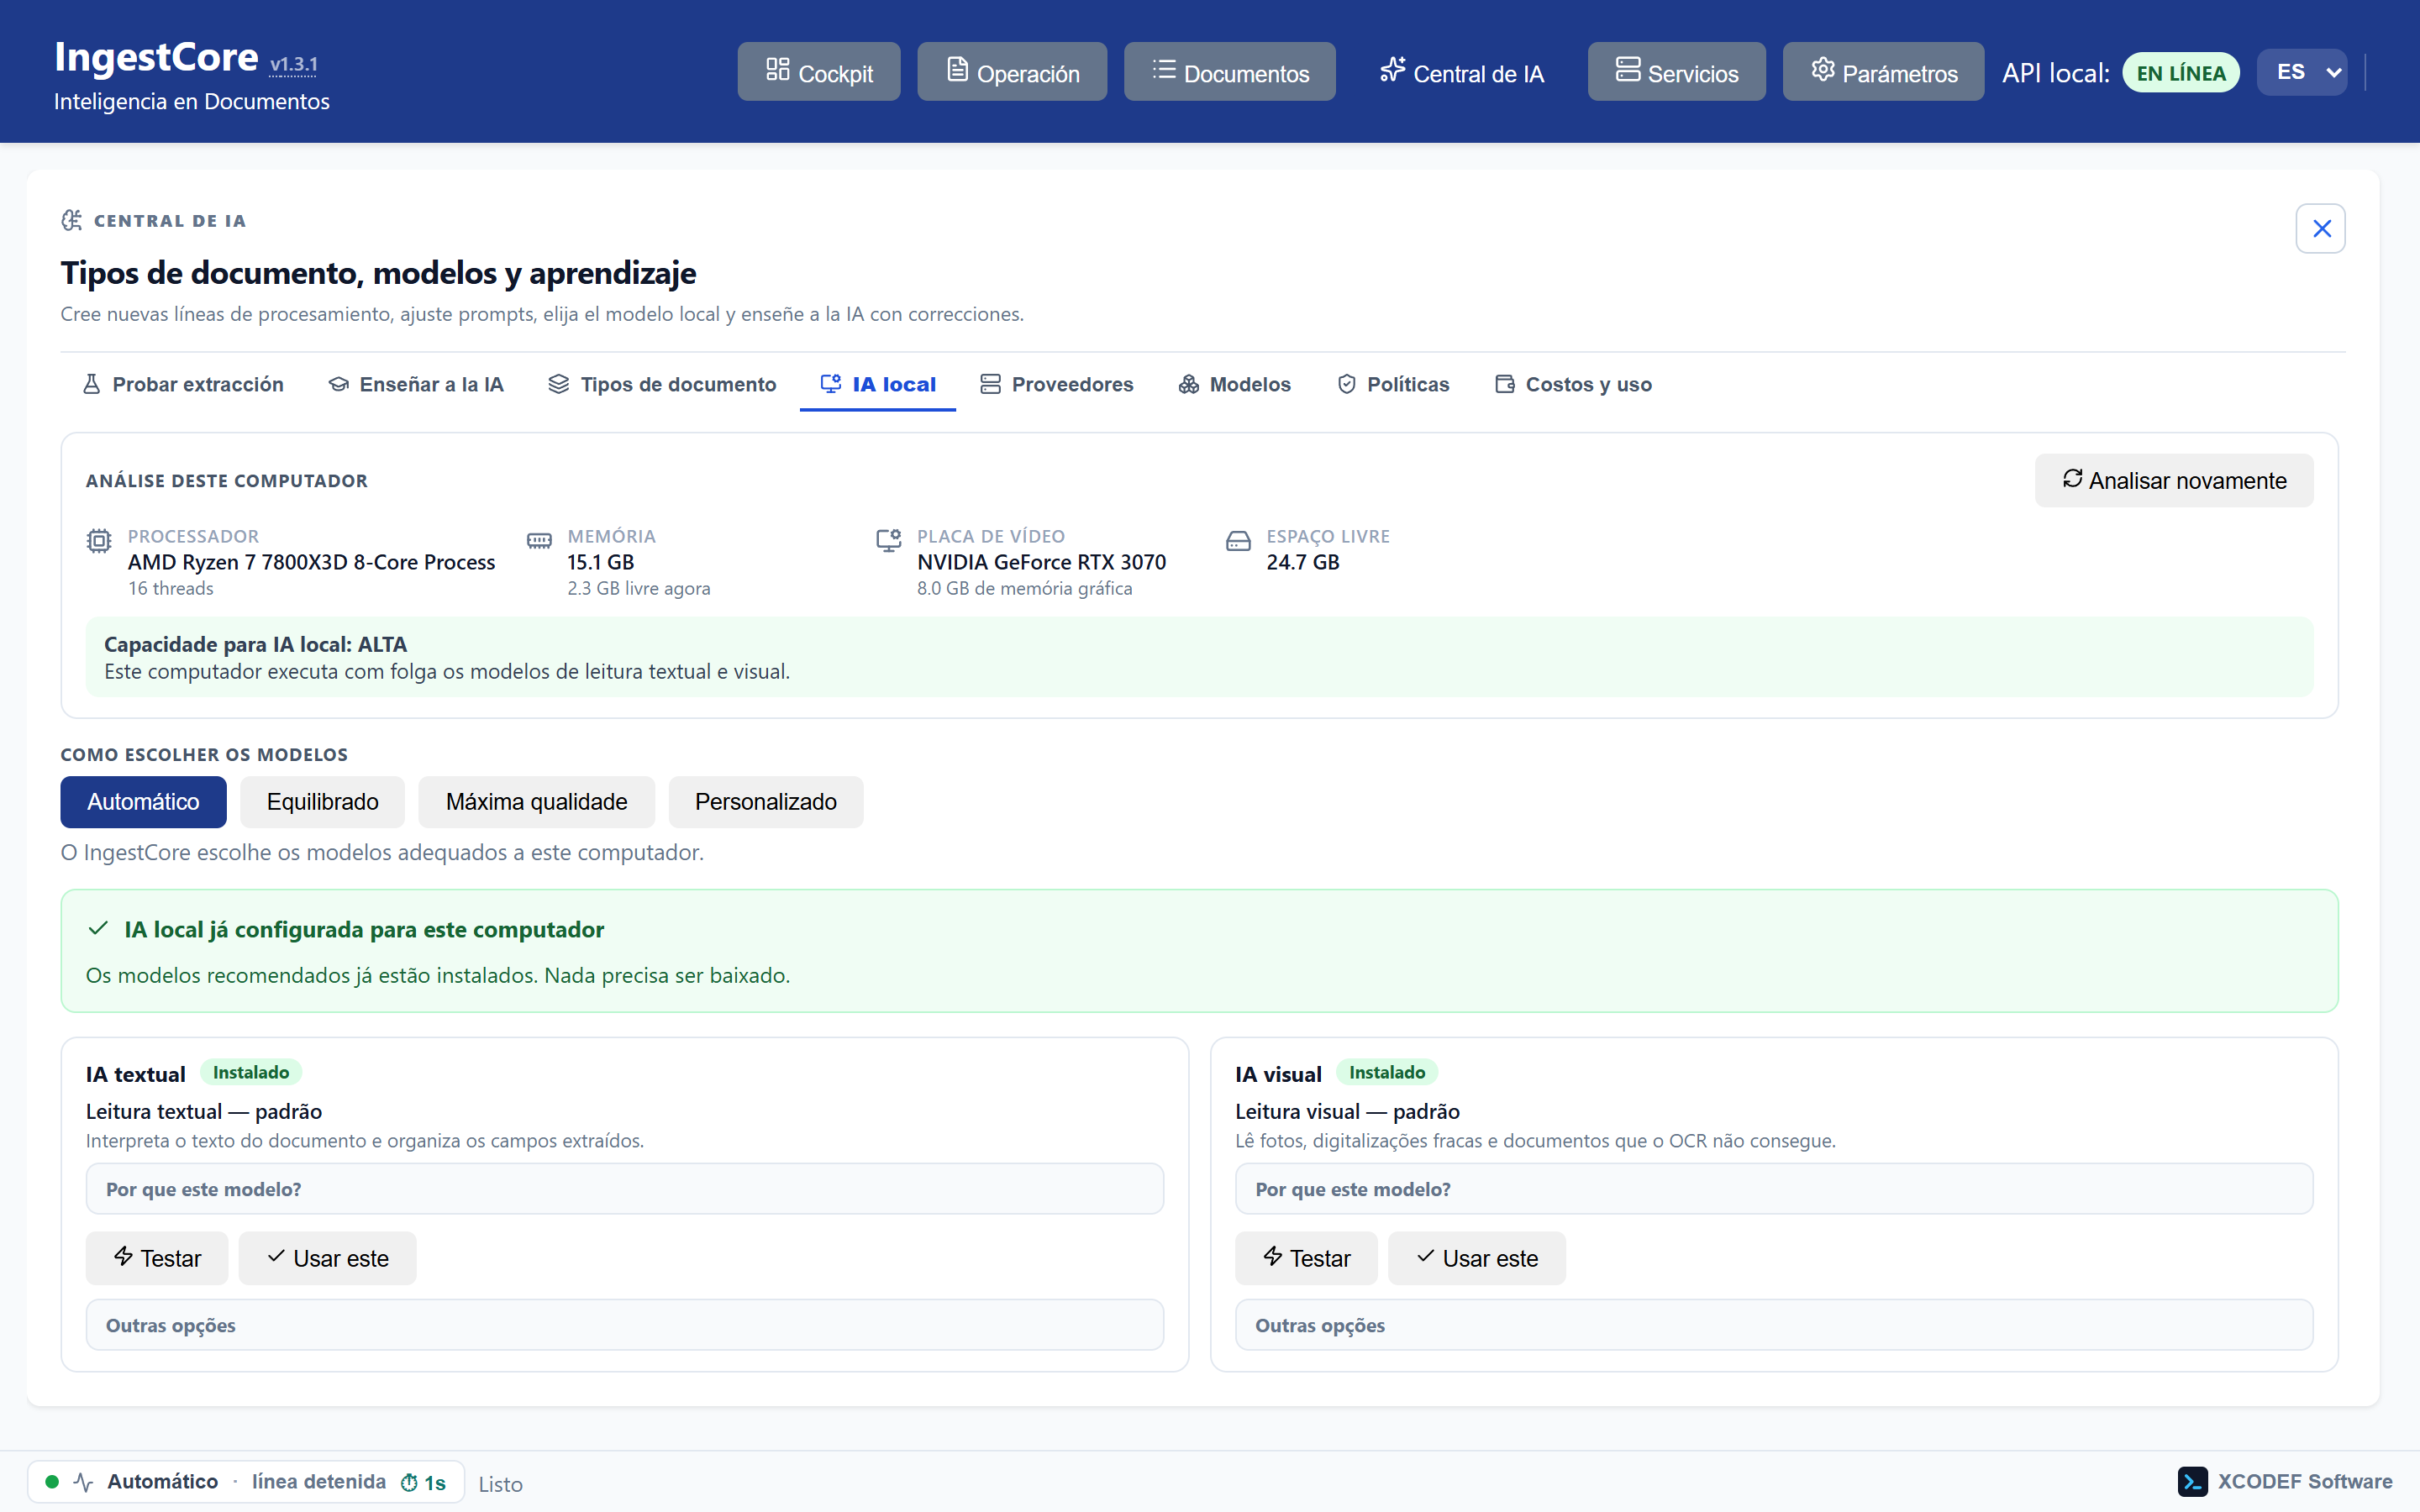Image resolution: width=2420 pixels, height=1512 pixels.
Task: Close the Central de IA panel
Action: point(2321,229)
